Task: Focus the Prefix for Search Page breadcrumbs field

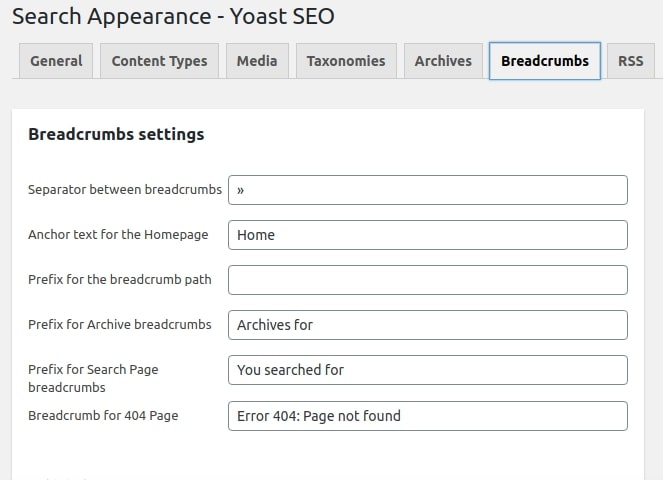Action: tap(427, 370)
